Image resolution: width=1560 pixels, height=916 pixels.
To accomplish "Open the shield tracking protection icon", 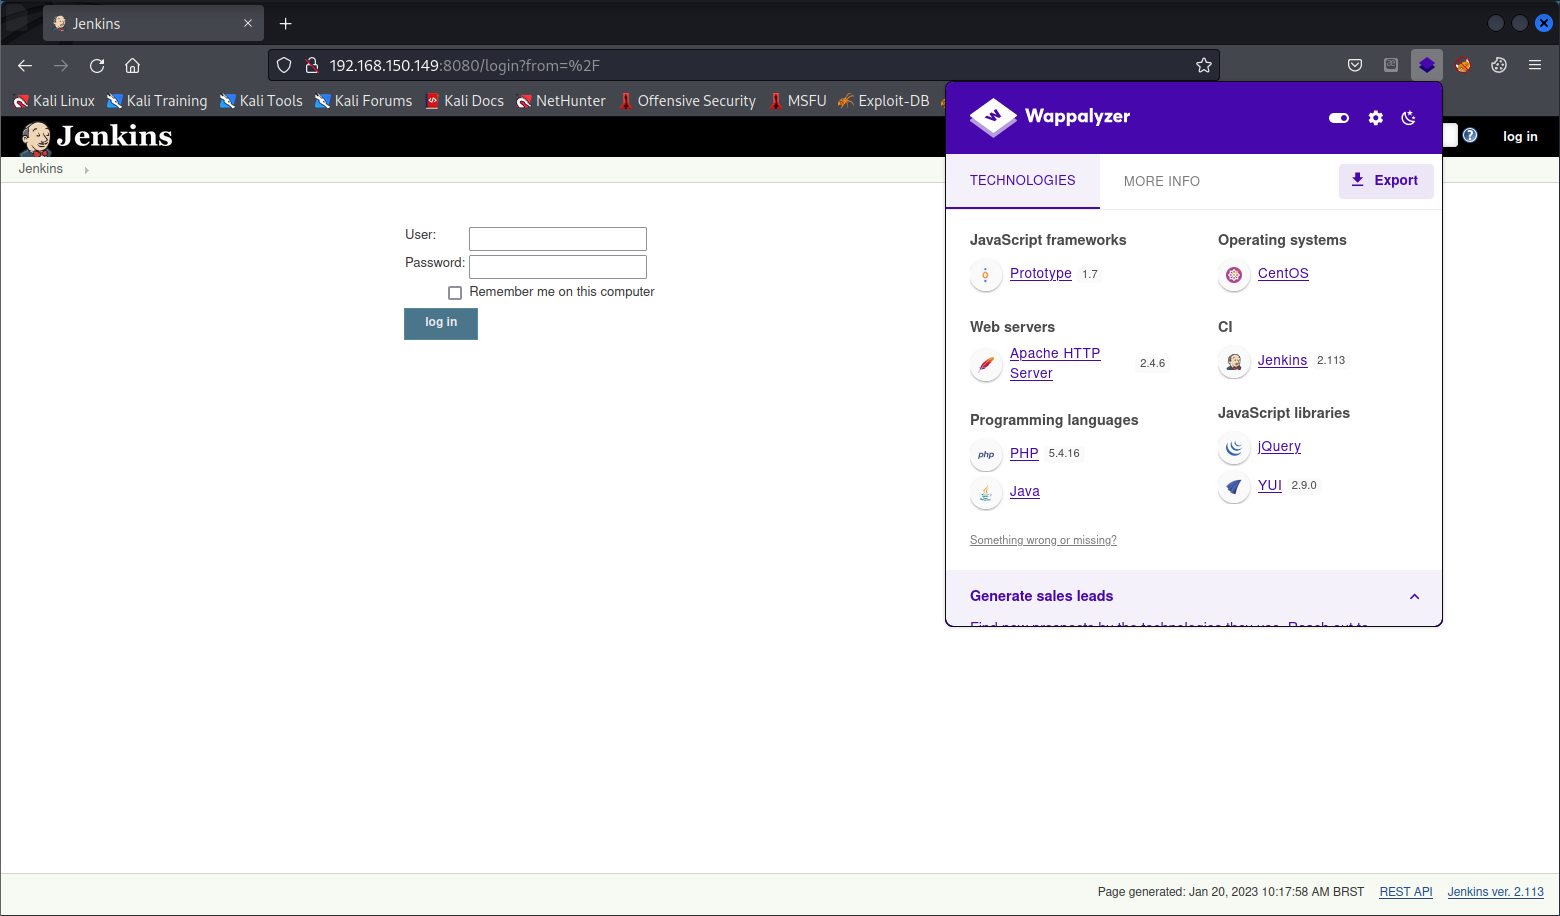I will (x=284, y=65).
